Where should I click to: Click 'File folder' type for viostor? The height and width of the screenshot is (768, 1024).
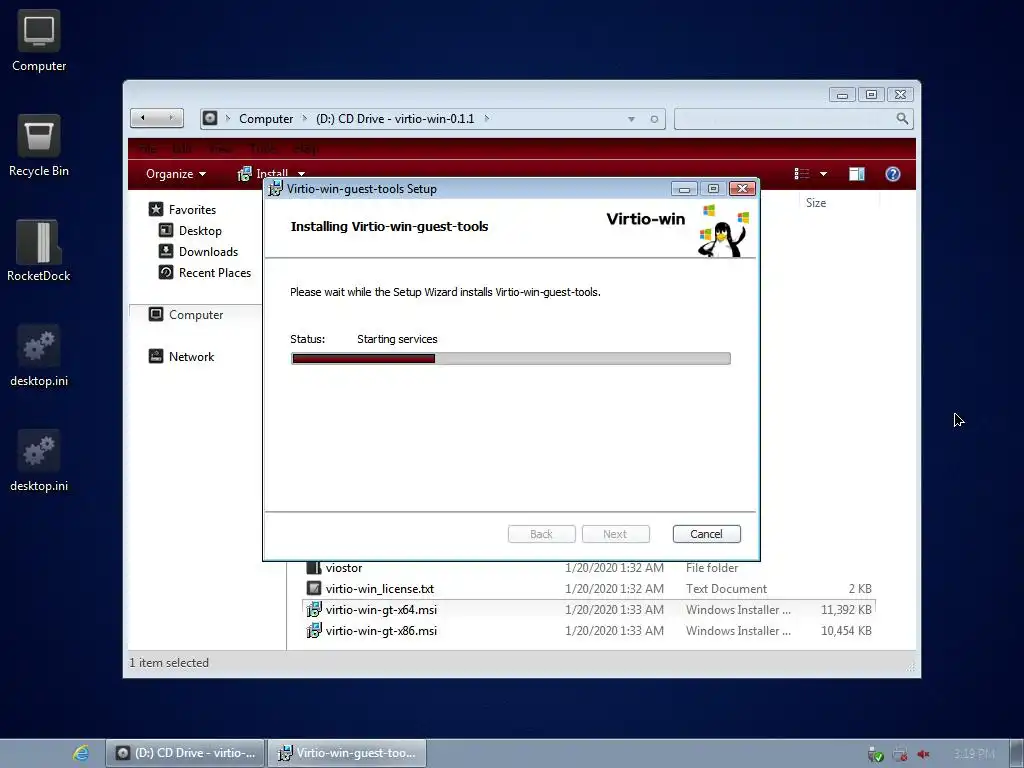click(x=712, y=568)
